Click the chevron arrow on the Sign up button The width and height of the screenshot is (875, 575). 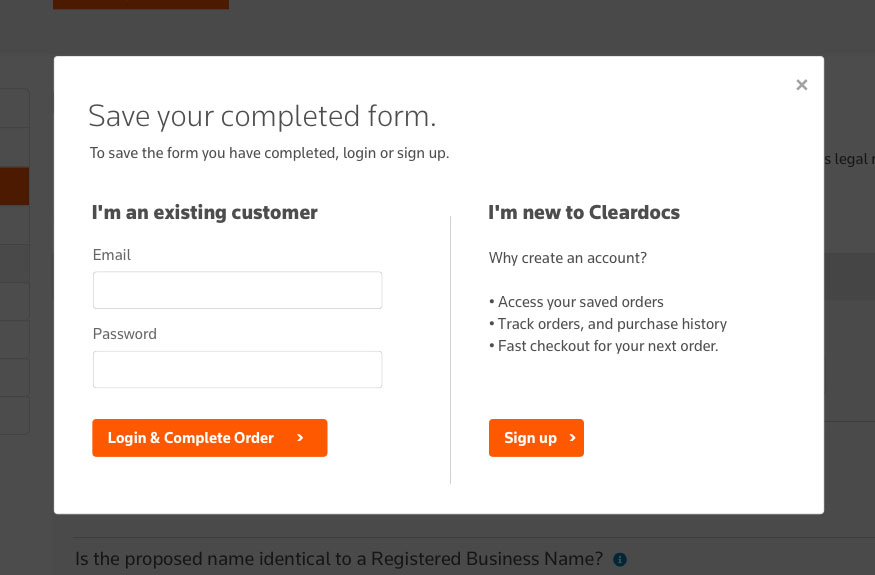click(572, 438)
